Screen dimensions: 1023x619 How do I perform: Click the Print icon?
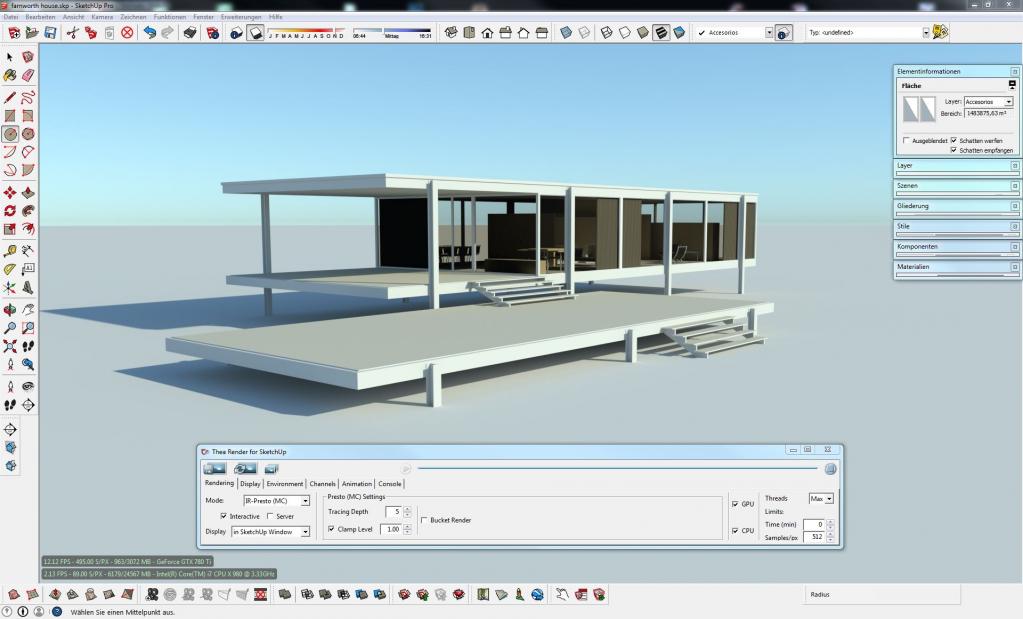[x=190, y=33]
